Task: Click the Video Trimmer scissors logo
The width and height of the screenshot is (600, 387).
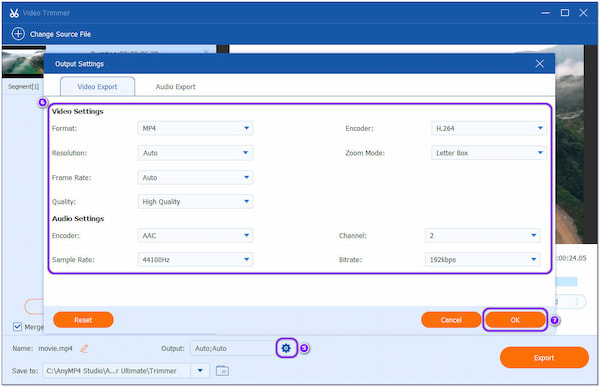Action: (14, 13)
